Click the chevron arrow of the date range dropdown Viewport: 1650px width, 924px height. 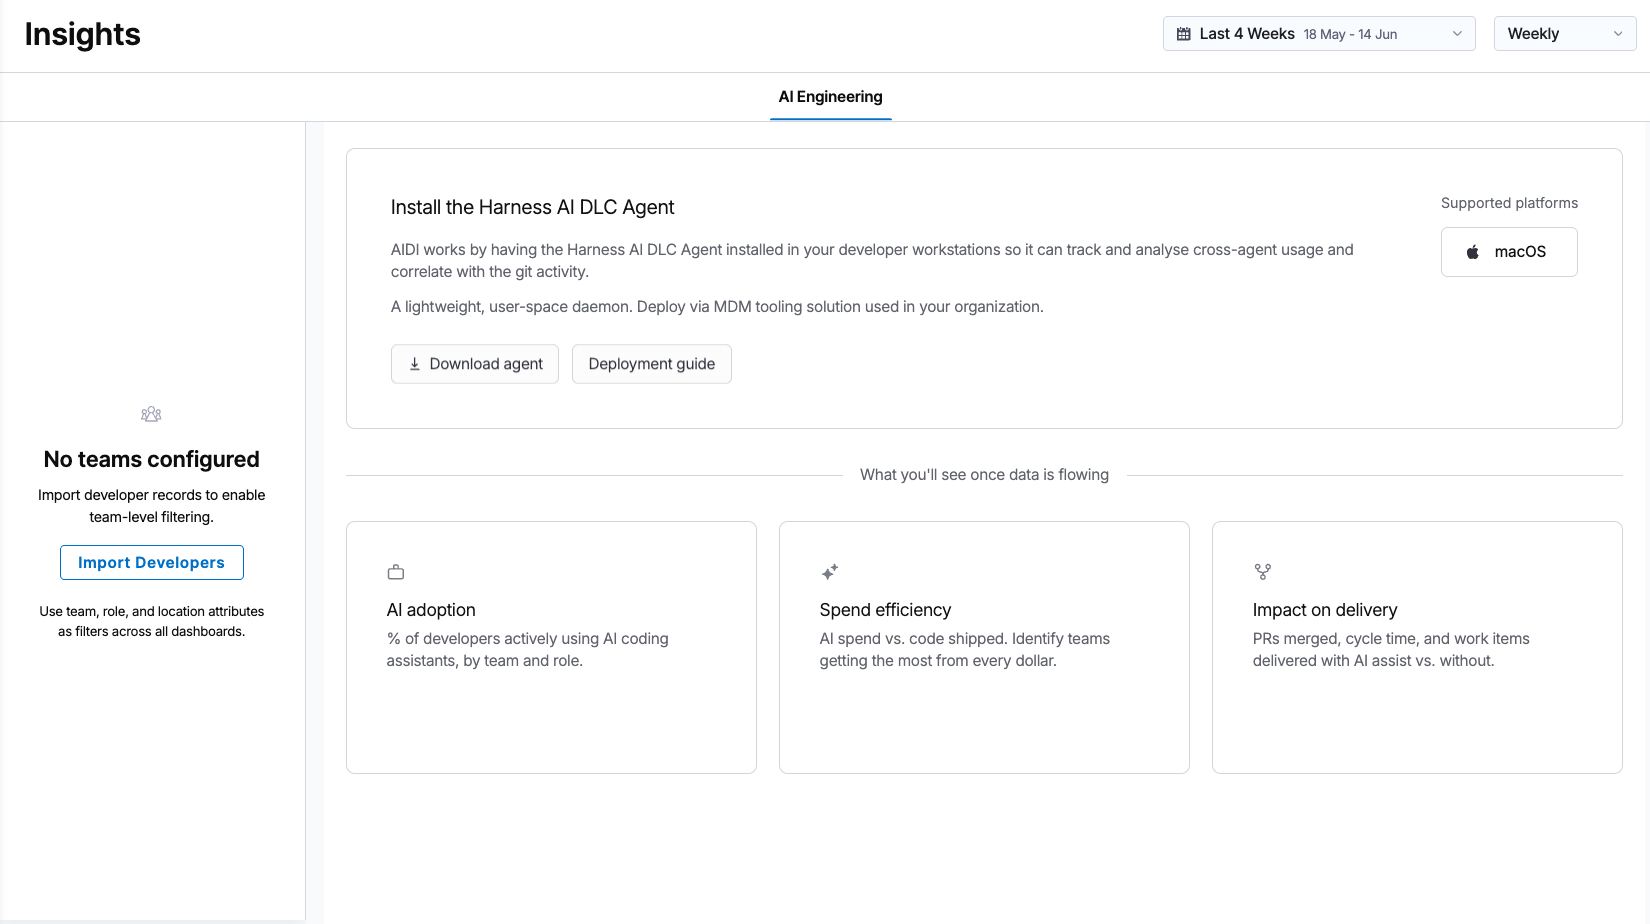point(1457,34)
